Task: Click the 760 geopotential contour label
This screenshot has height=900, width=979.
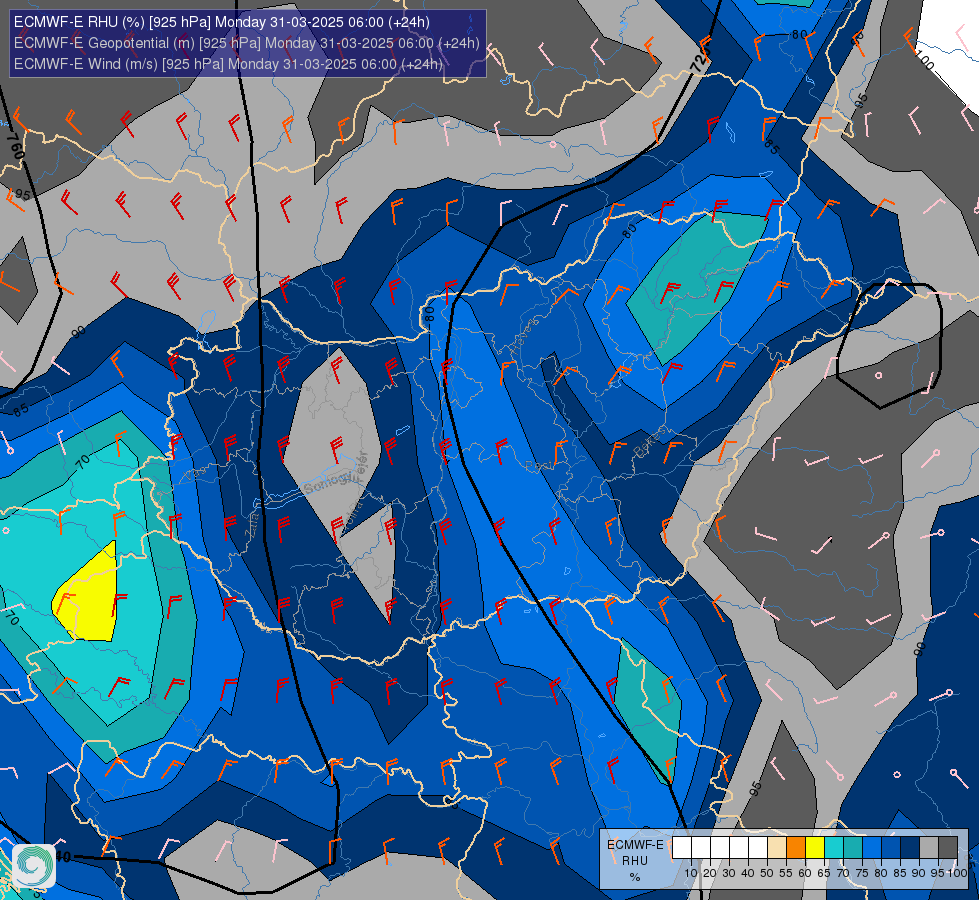Action: 16,146
